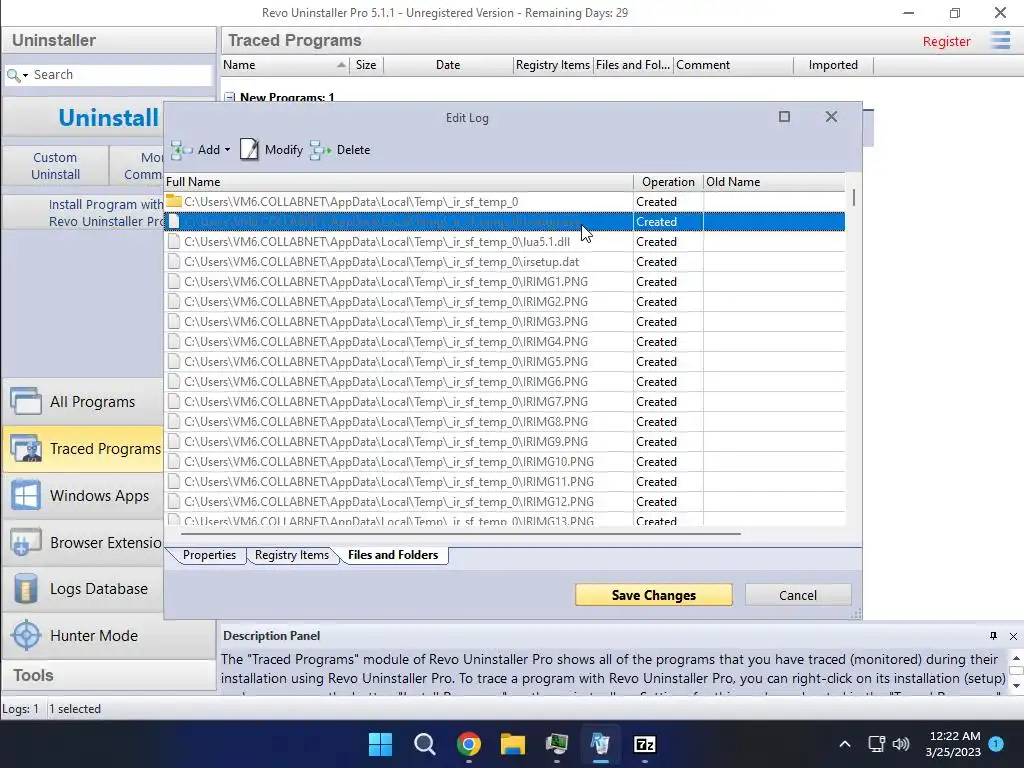This screenshot has height=768, width=1024.
Task: Click the Add icon in Edit Log toolbar
Action: [x=182, y=150]
